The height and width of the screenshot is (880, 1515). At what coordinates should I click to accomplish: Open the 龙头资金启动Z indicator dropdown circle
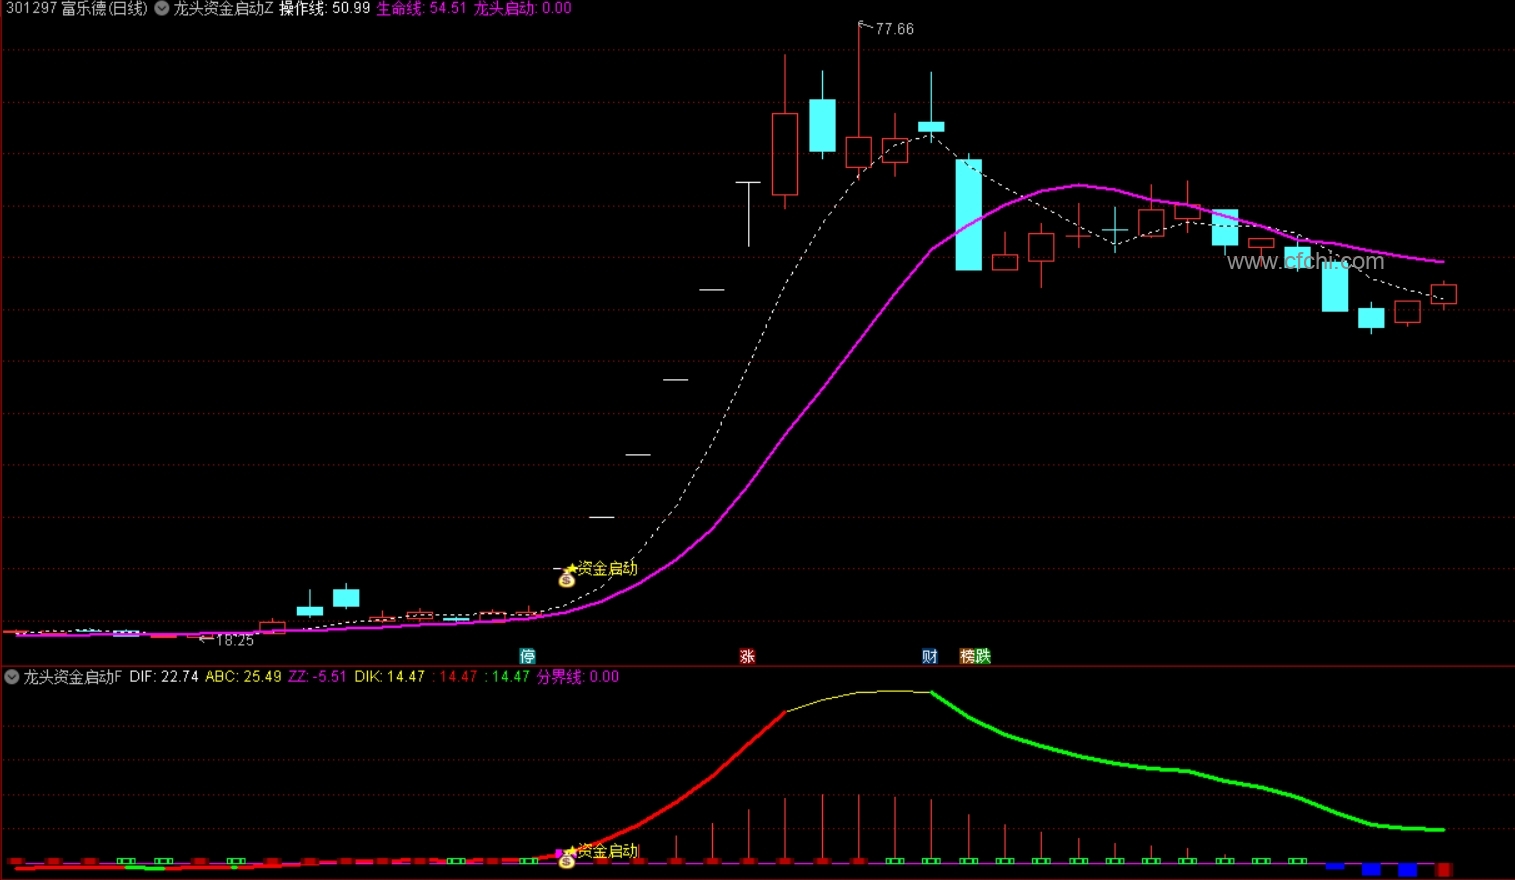click(161, 8)
